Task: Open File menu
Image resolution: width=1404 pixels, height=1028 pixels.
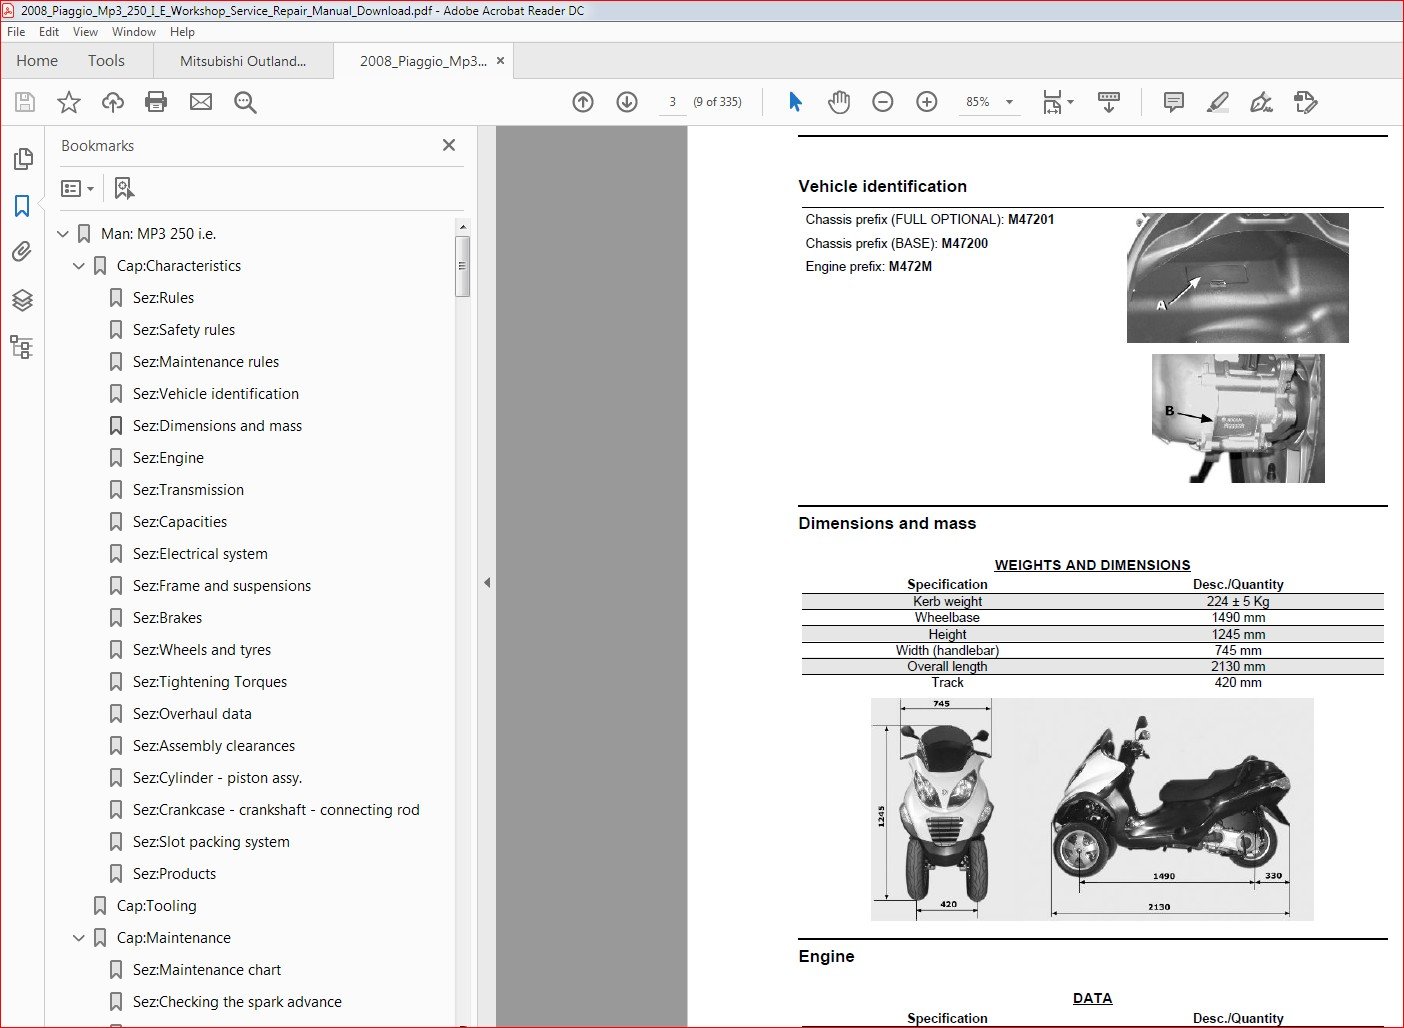Action: tap(16, 32)
